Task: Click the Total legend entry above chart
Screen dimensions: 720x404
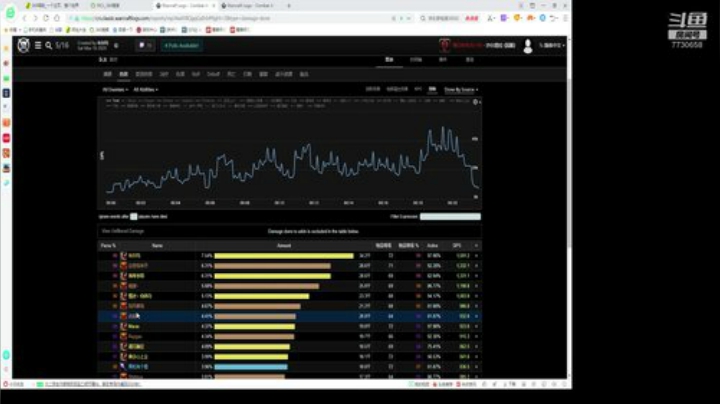Action: pos(113,101)
